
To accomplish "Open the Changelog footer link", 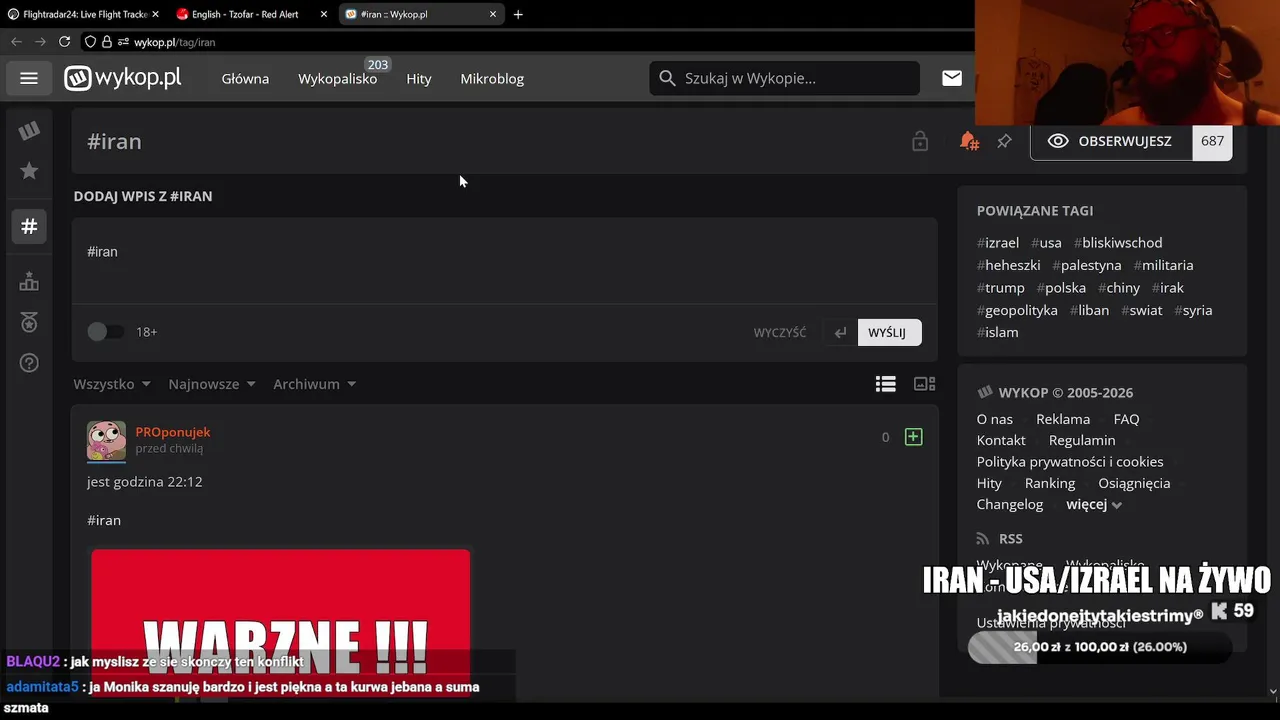I will (x=1010, y=504).
